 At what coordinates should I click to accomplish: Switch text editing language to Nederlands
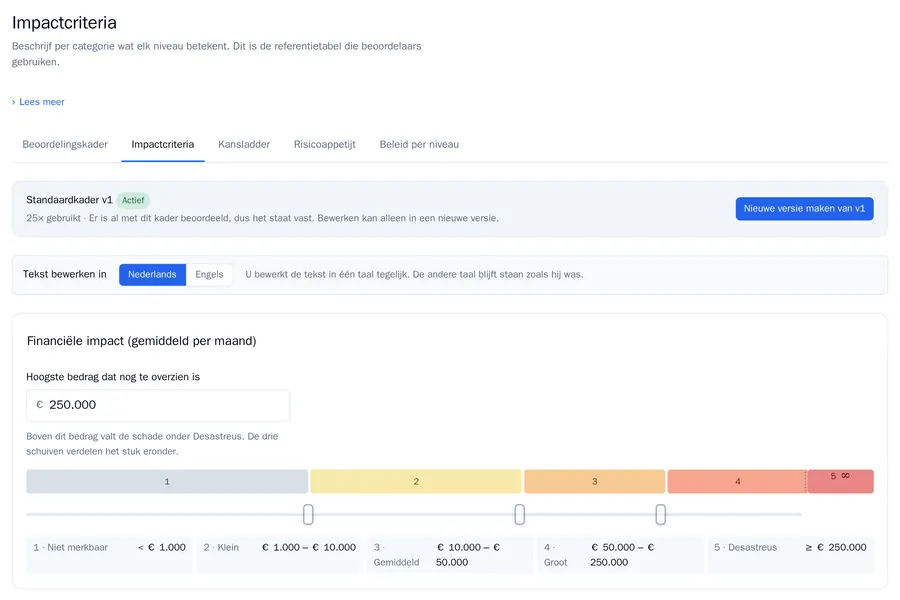click(152, 274)
